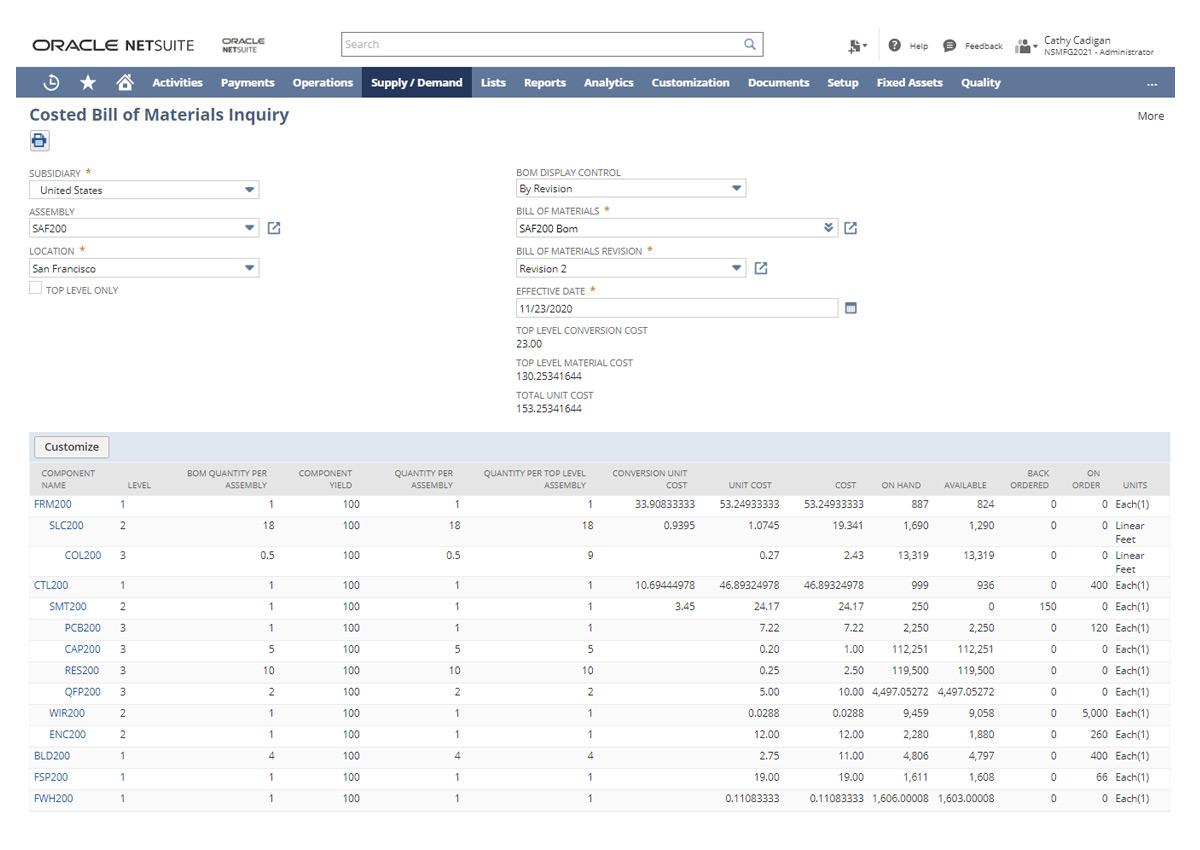Open the SMT200 component link

coord(68,606)
